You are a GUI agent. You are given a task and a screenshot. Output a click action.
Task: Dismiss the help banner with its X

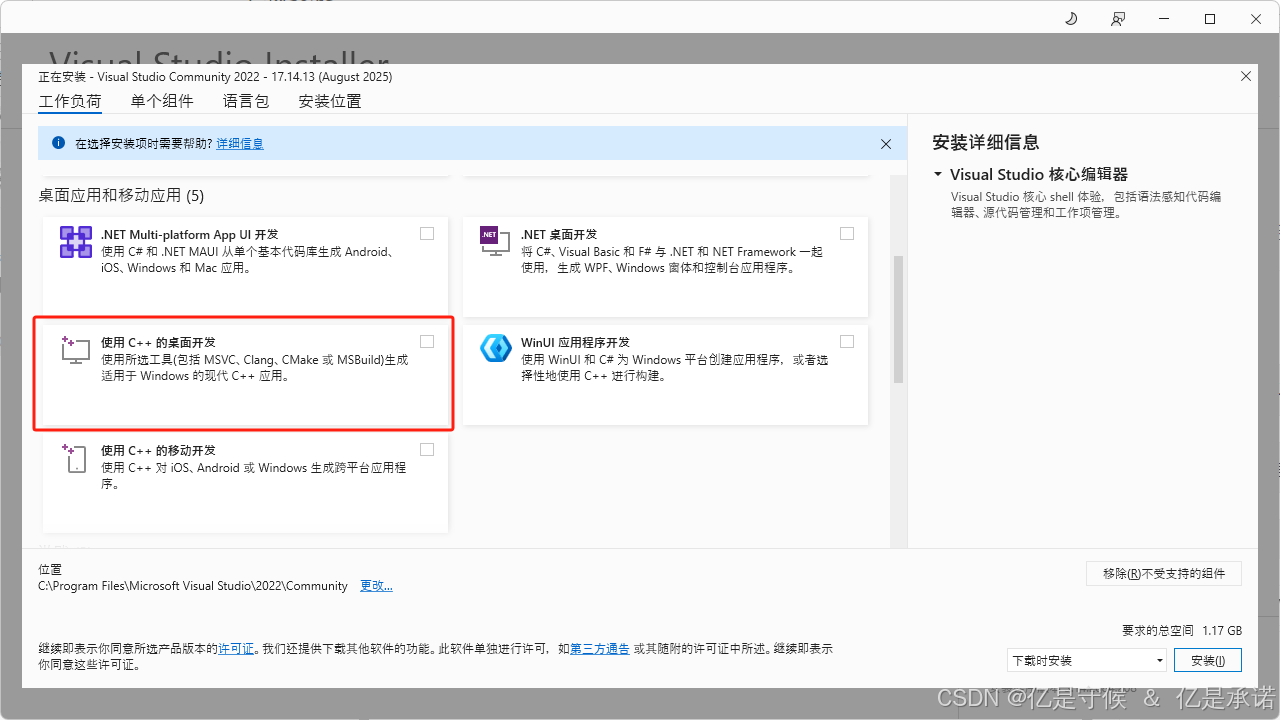tap(886, 144)
